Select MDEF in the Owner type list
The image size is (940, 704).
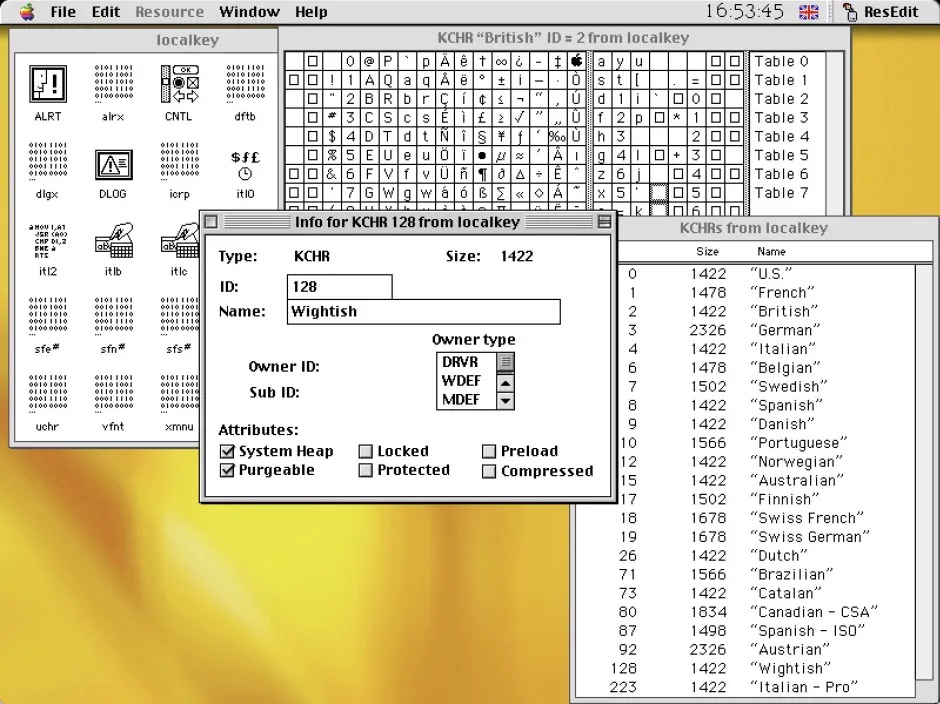click(x=467, y=399)
